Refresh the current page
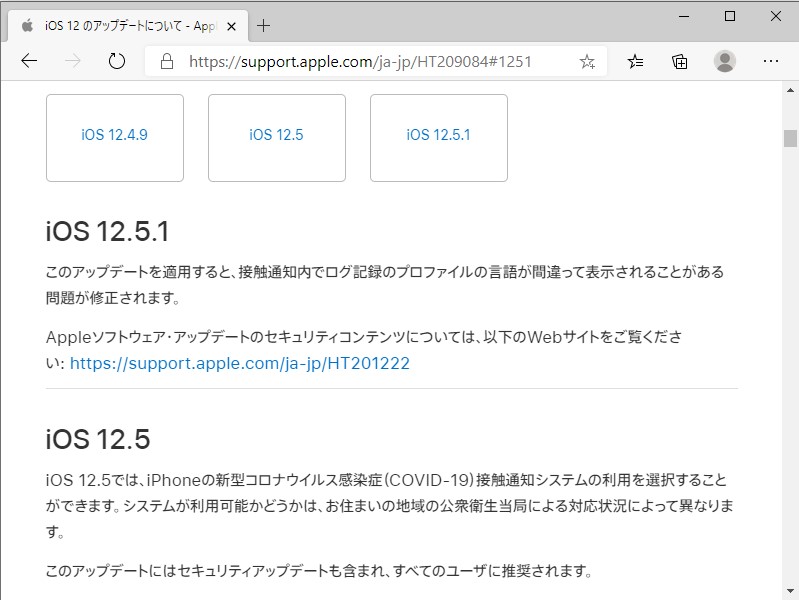Viewport: 799px width, 600px height. (x=117, y=61)
